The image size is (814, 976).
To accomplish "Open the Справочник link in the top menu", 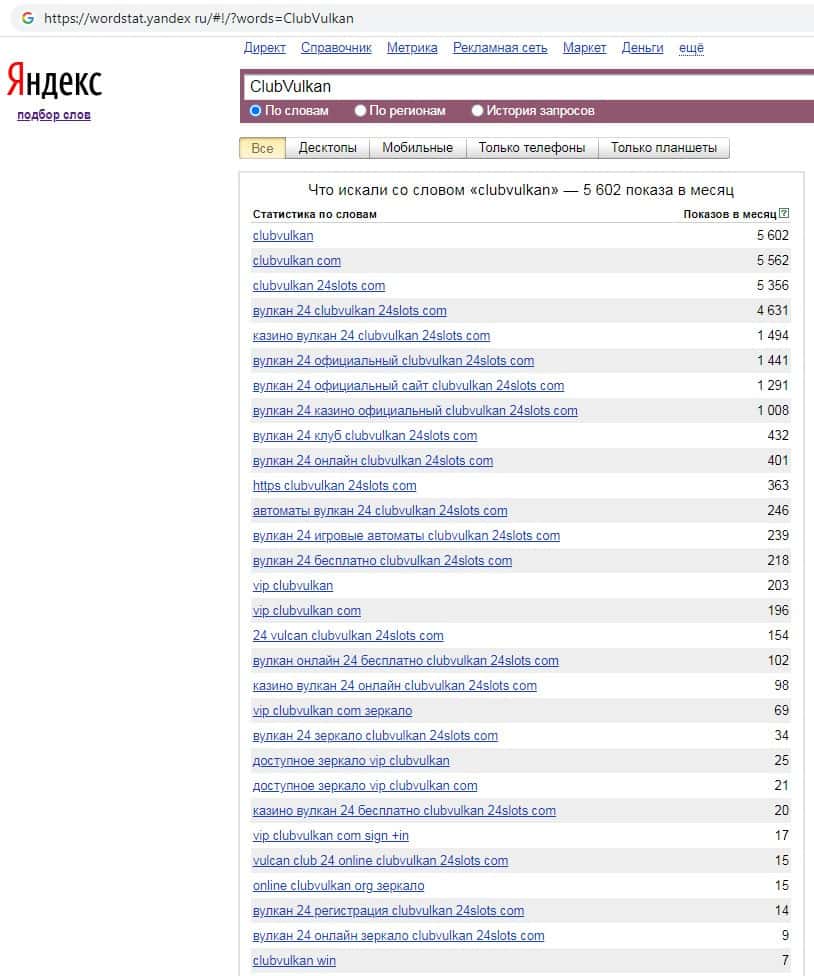I will click(x=336, y=48).
